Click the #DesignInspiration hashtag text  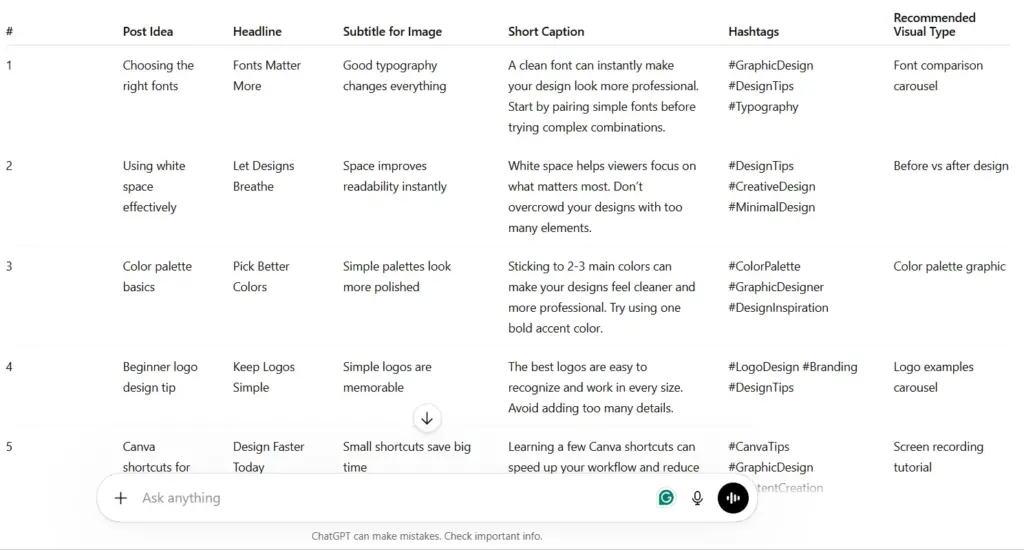coord(778,308)
